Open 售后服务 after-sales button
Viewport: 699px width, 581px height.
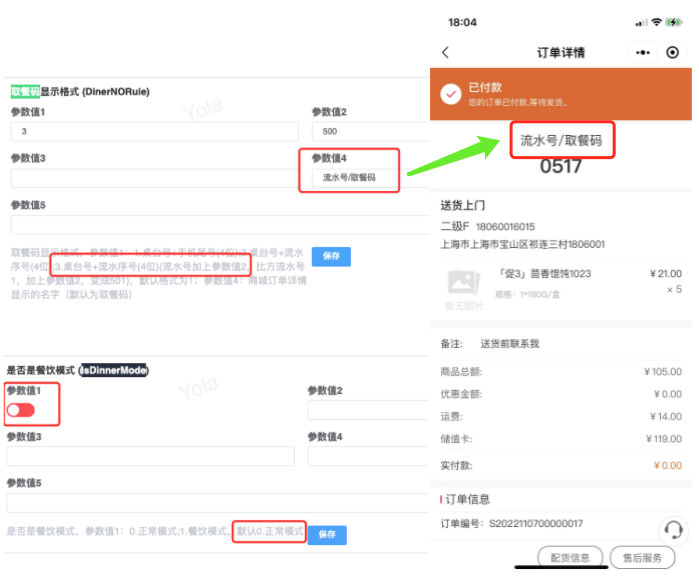click(x=642, y=557)
